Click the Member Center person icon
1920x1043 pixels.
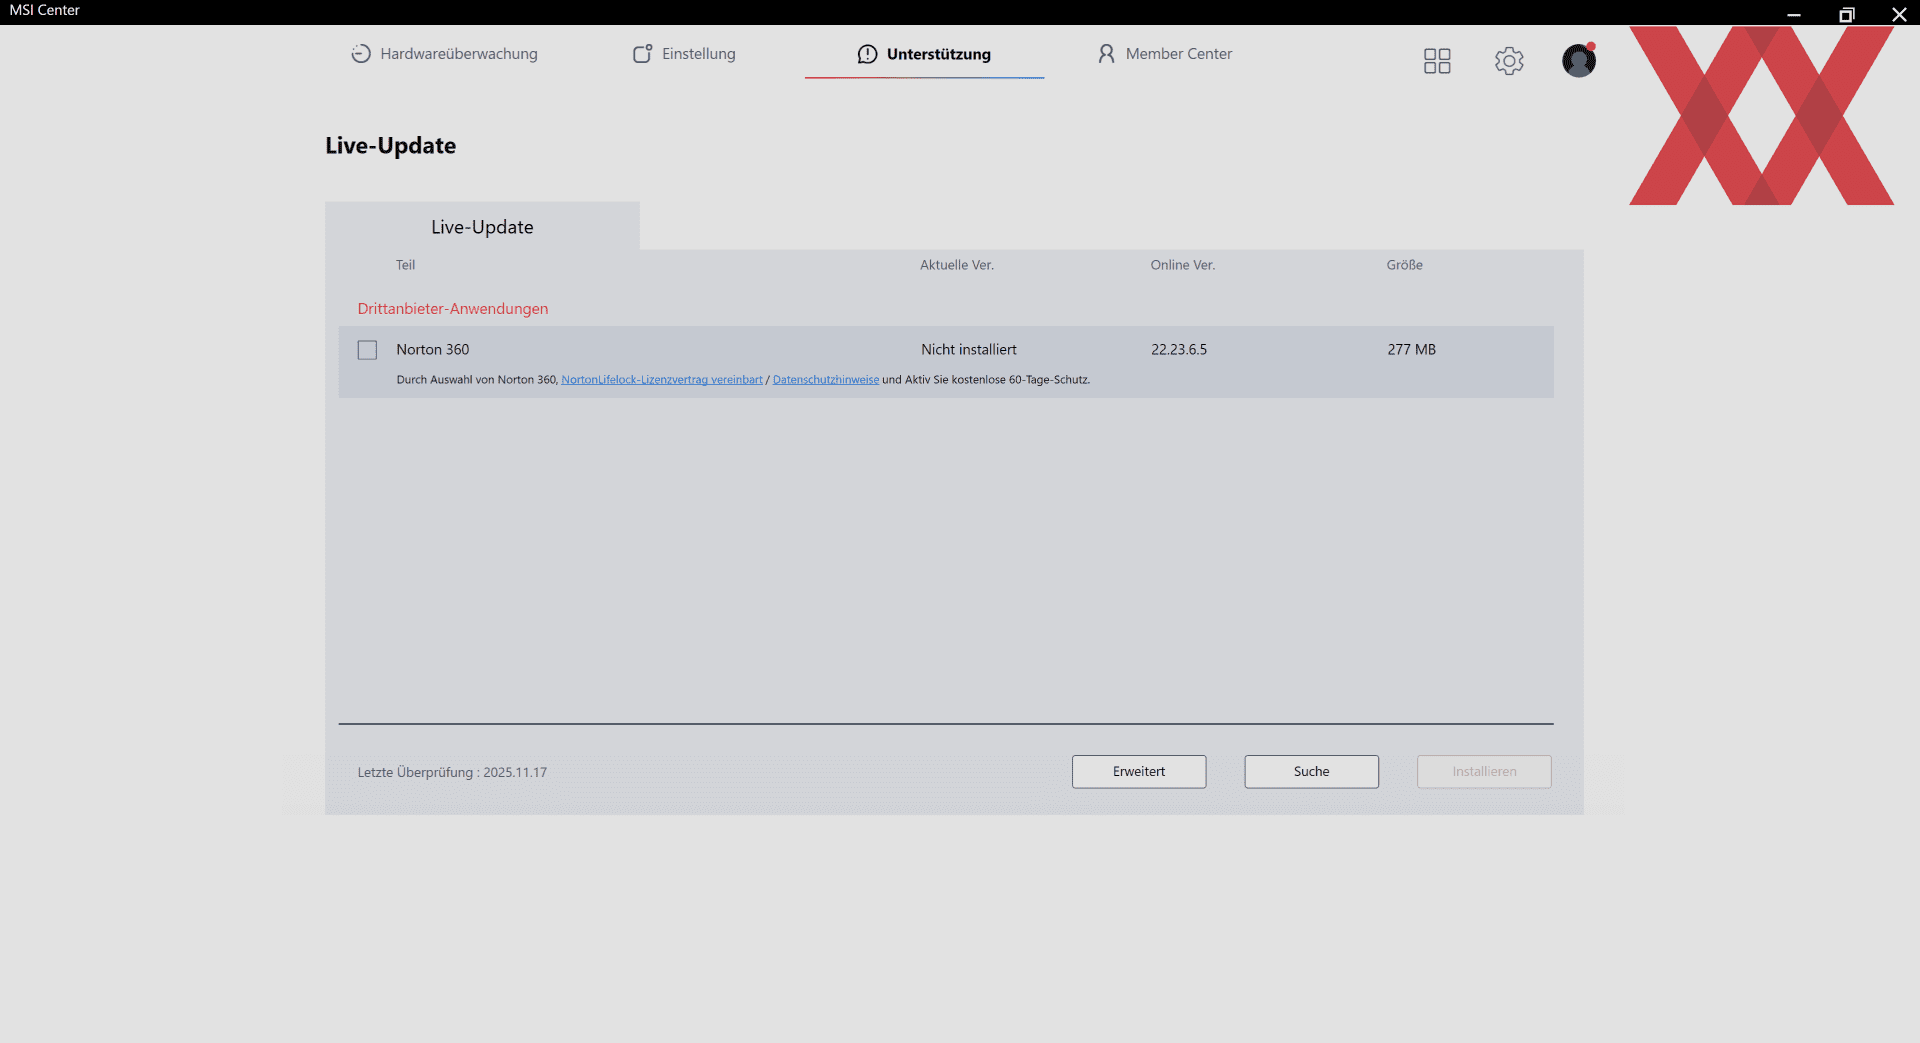point(1106,54)
